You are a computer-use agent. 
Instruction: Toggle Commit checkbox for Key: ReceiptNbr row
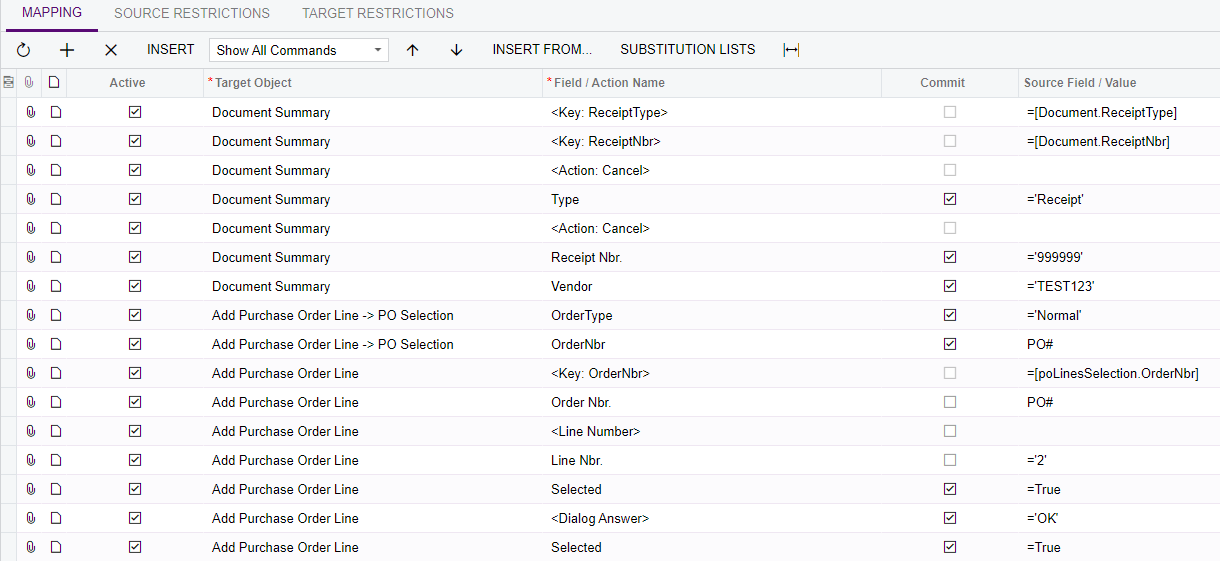pyautogui.click(x=950, y=141)
